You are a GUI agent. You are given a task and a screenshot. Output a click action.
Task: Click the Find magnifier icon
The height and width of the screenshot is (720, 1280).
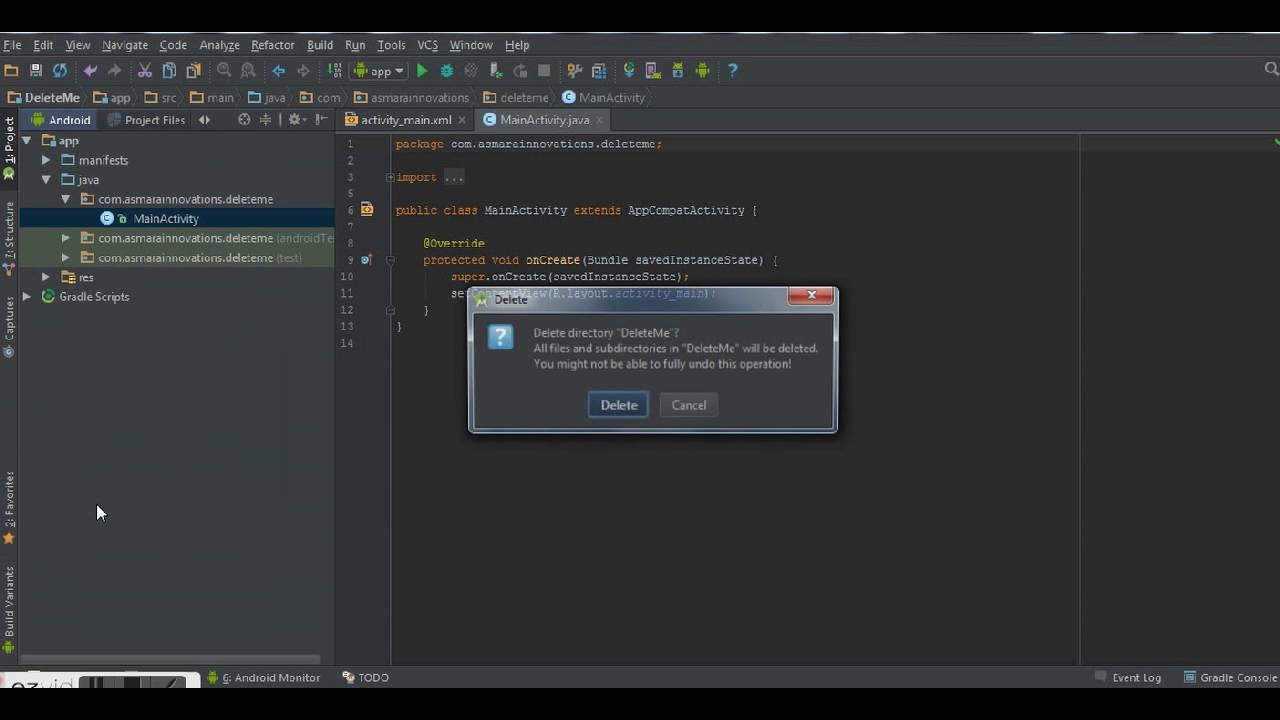coord(224,71)
